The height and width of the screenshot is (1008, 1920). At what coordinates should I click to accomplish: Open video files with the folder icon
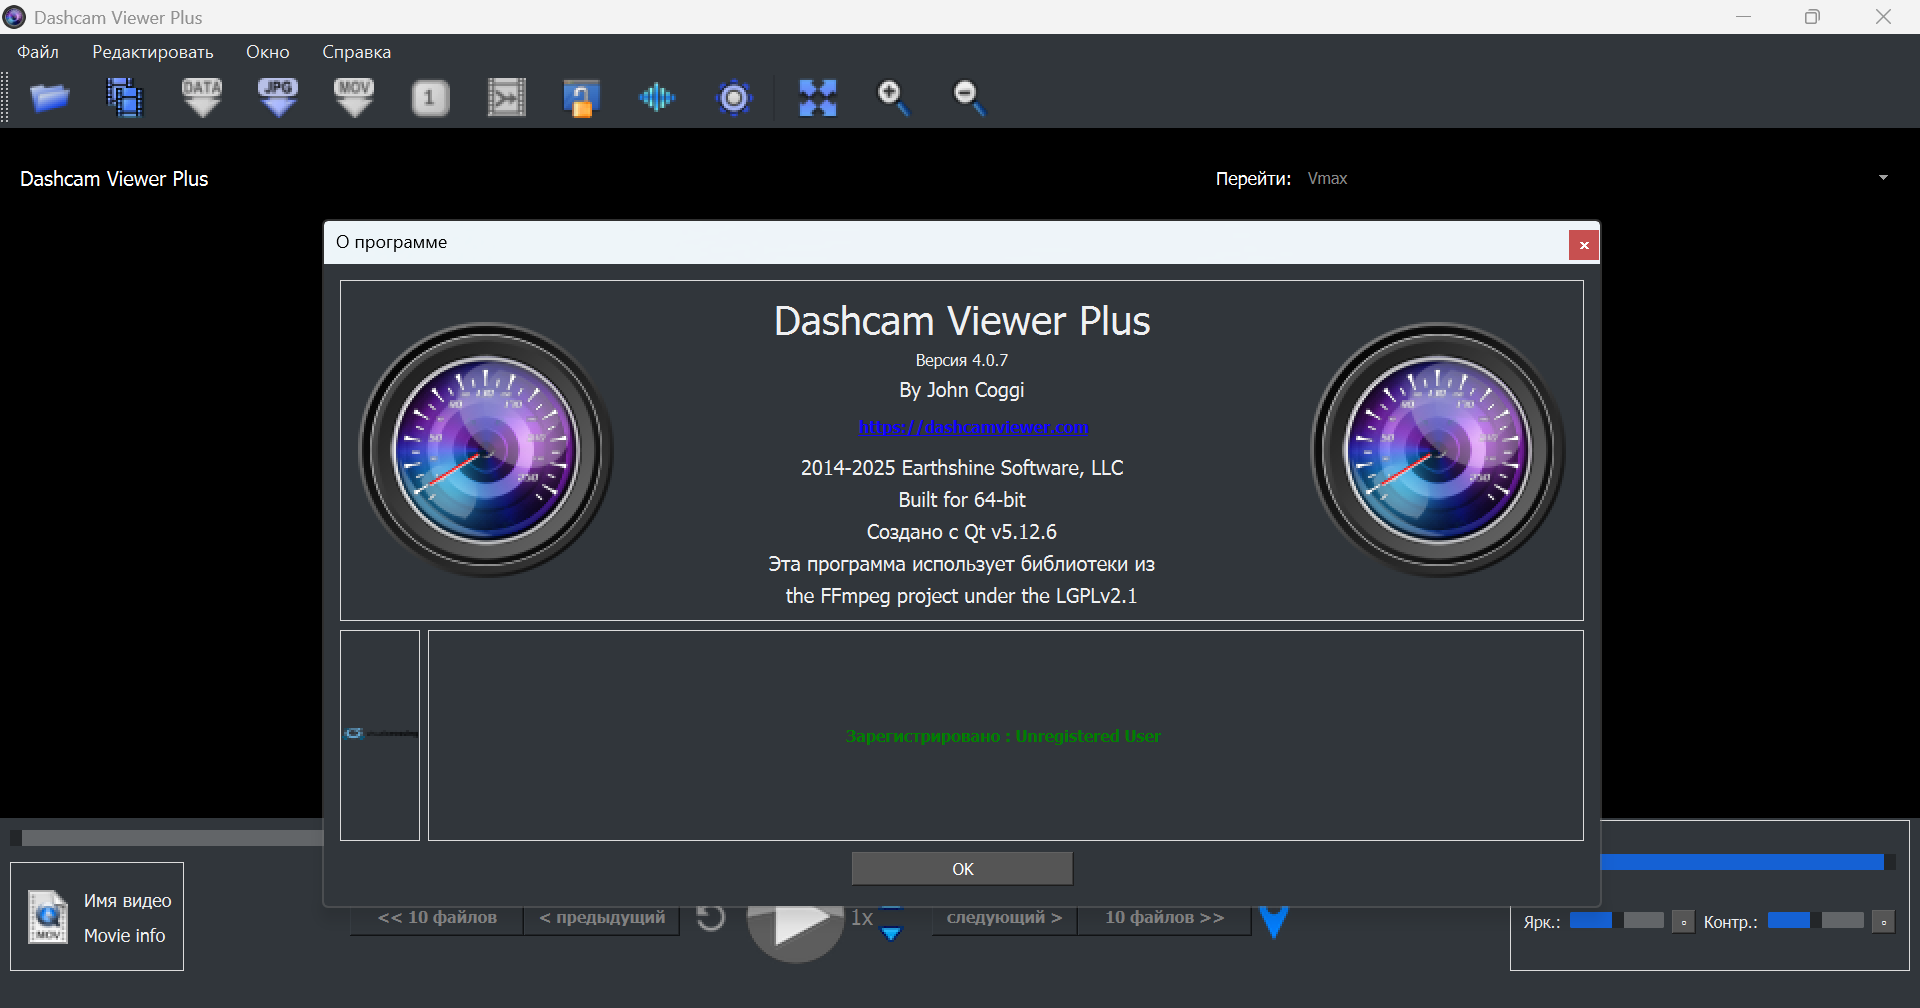49,98
